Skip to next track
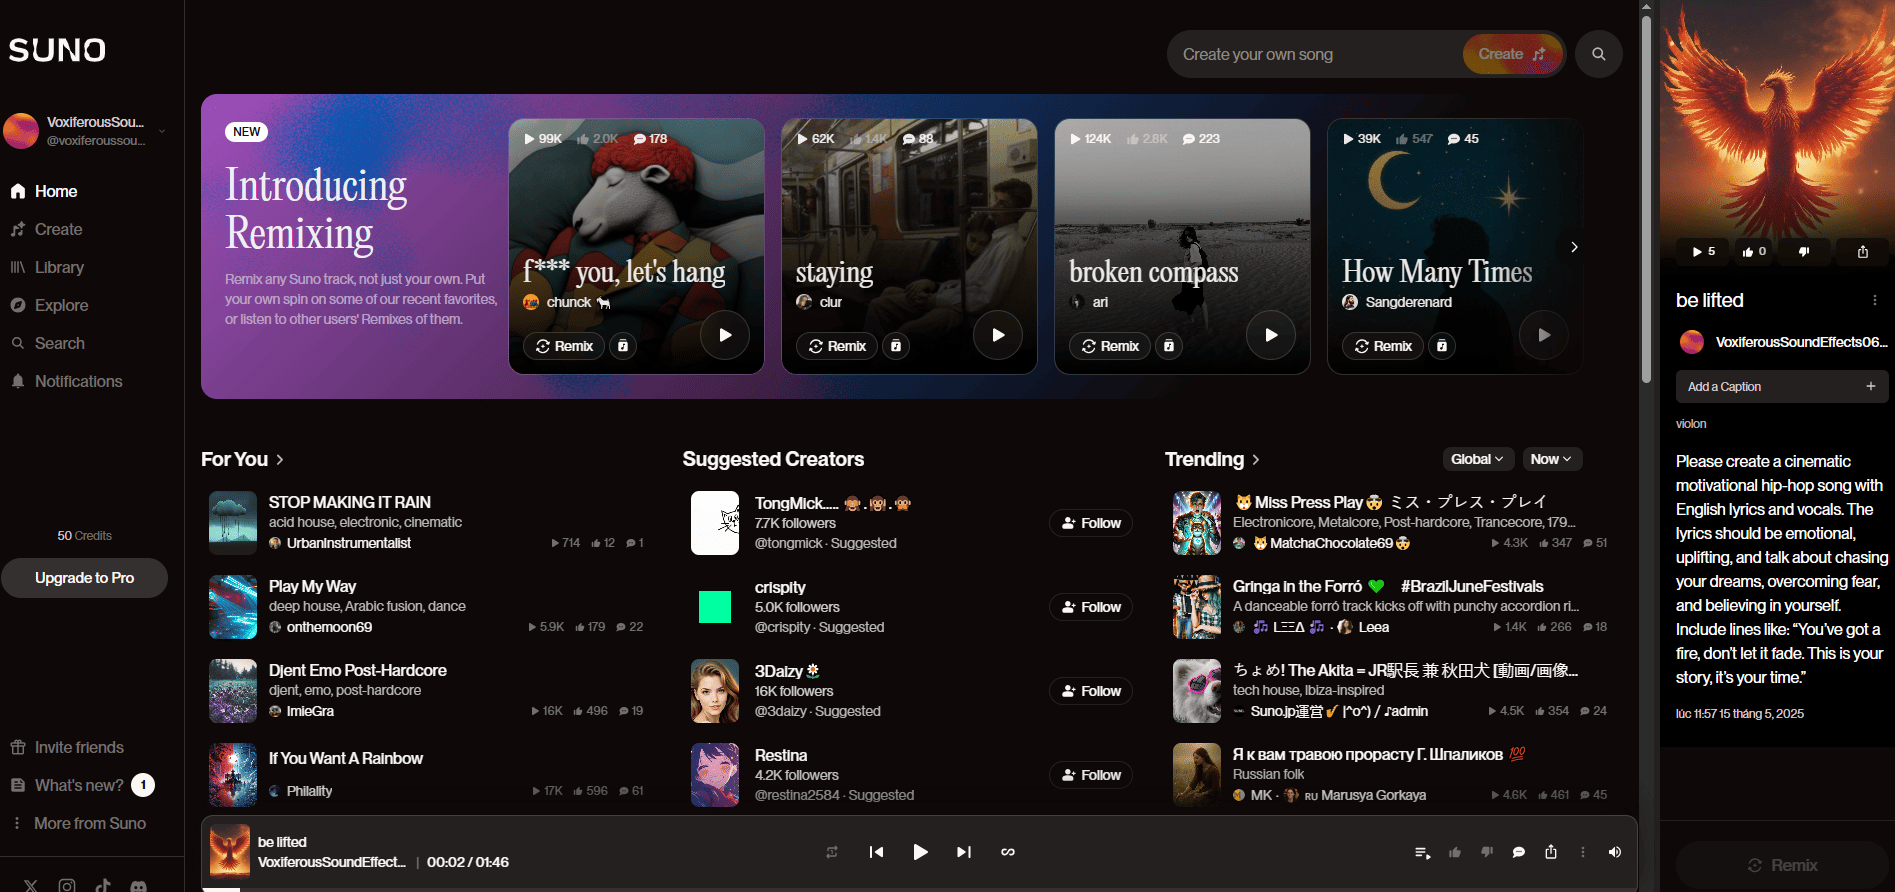 point(964,852)
